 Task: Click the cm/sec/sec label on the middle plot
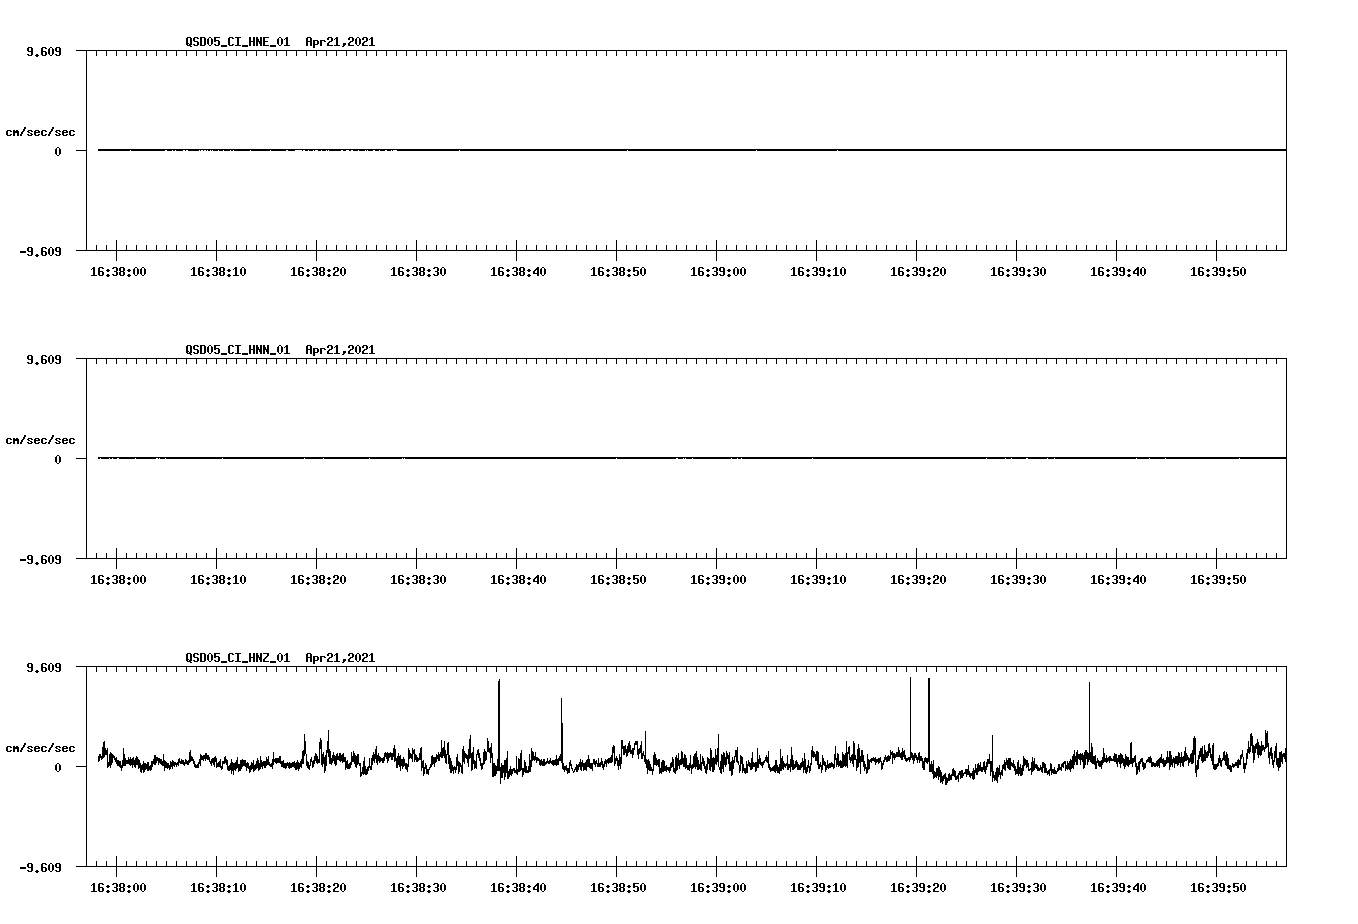41,439
